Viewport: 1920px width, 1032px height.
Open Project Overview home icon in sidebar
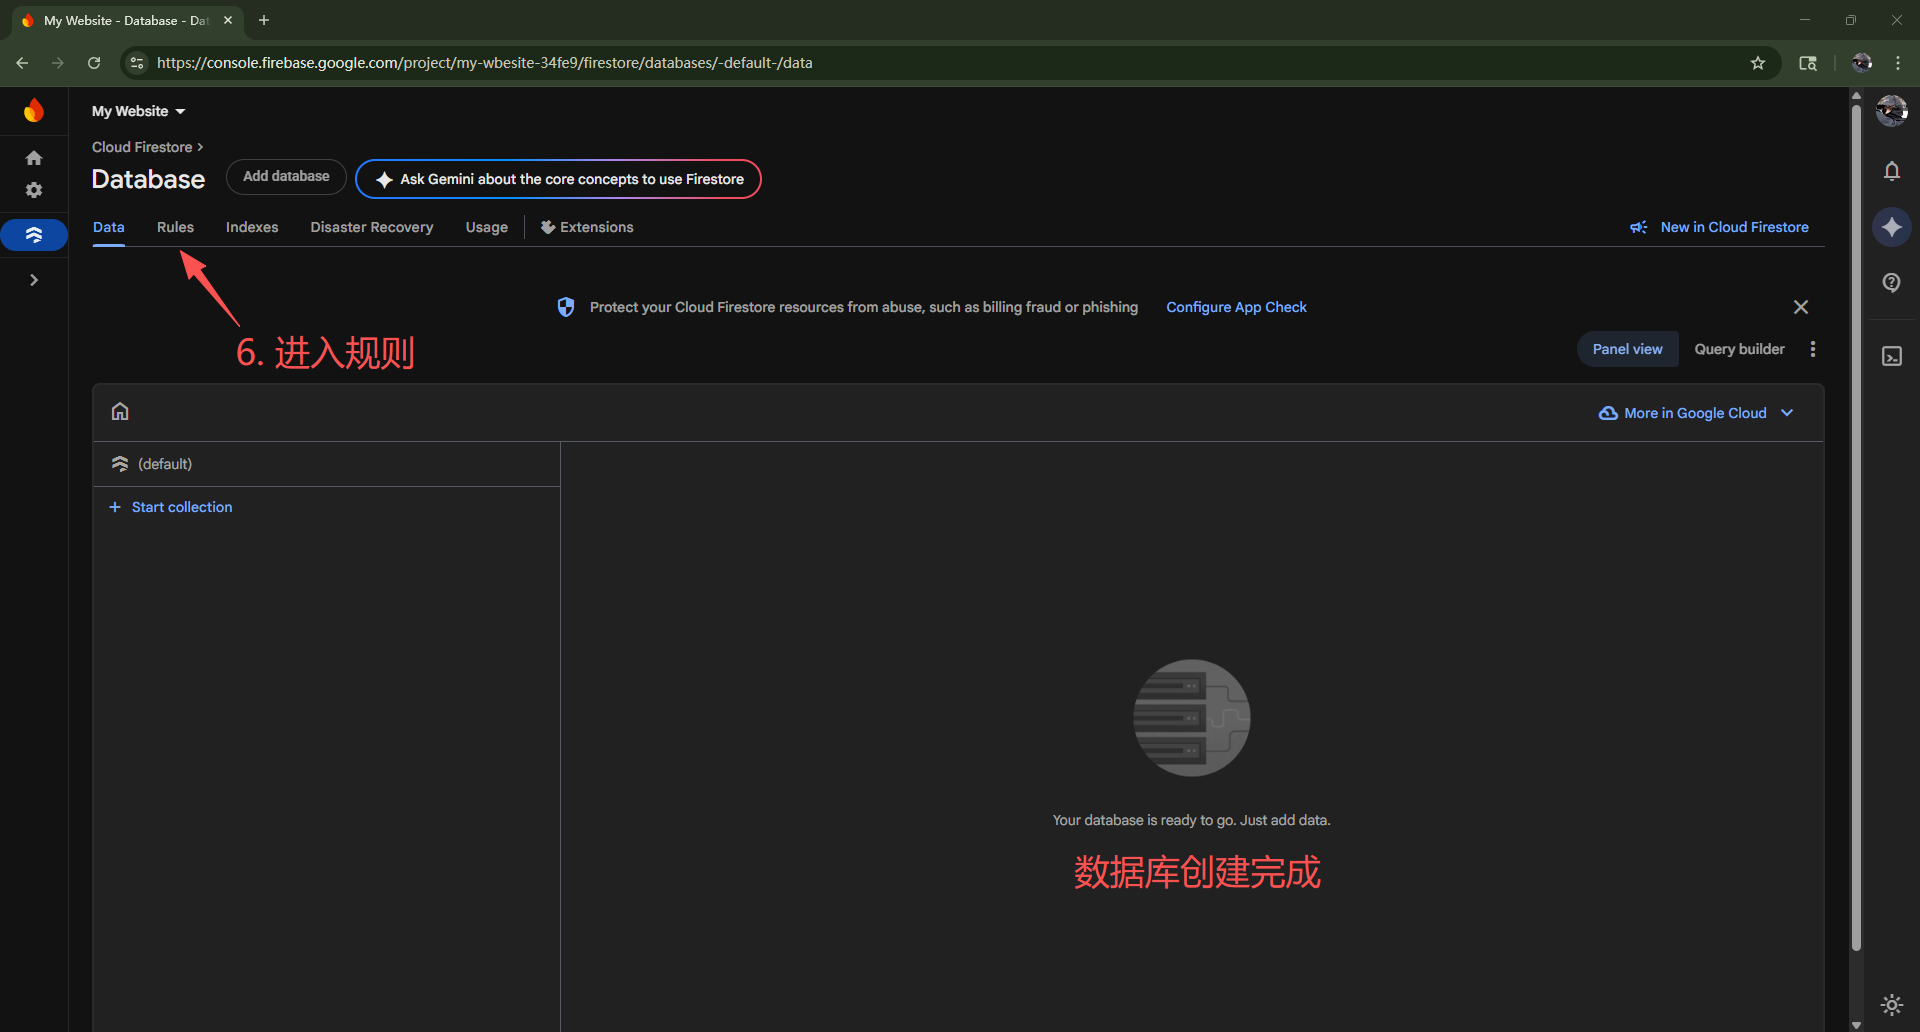(x=34, y=158)
